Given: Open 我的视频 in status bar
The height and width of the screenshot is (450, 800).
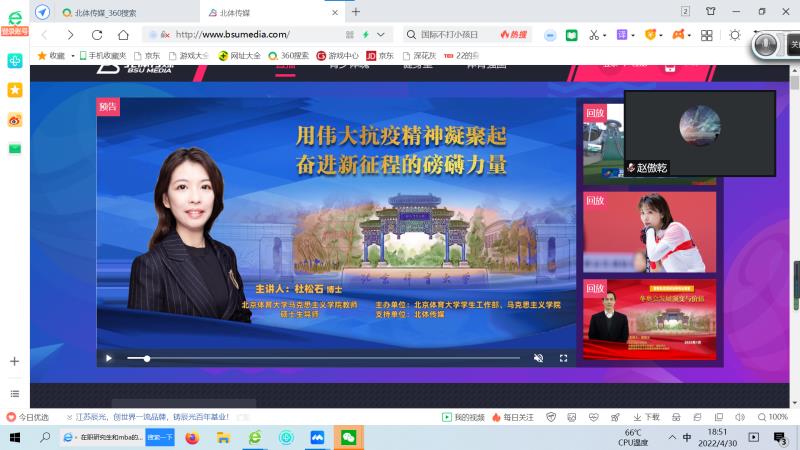Looking at the screenshot, I should tap(464, 416).
